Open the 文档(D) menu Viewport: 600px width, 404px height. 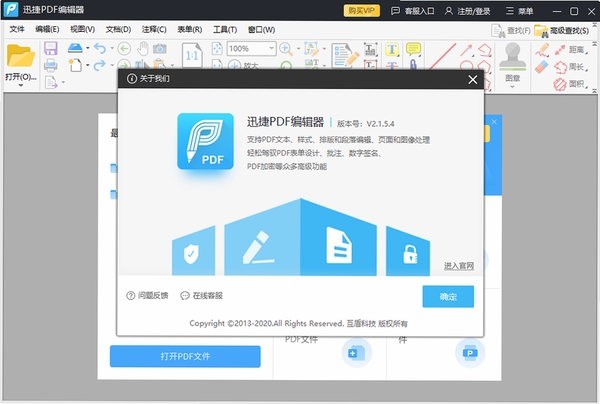pos(118,29)
